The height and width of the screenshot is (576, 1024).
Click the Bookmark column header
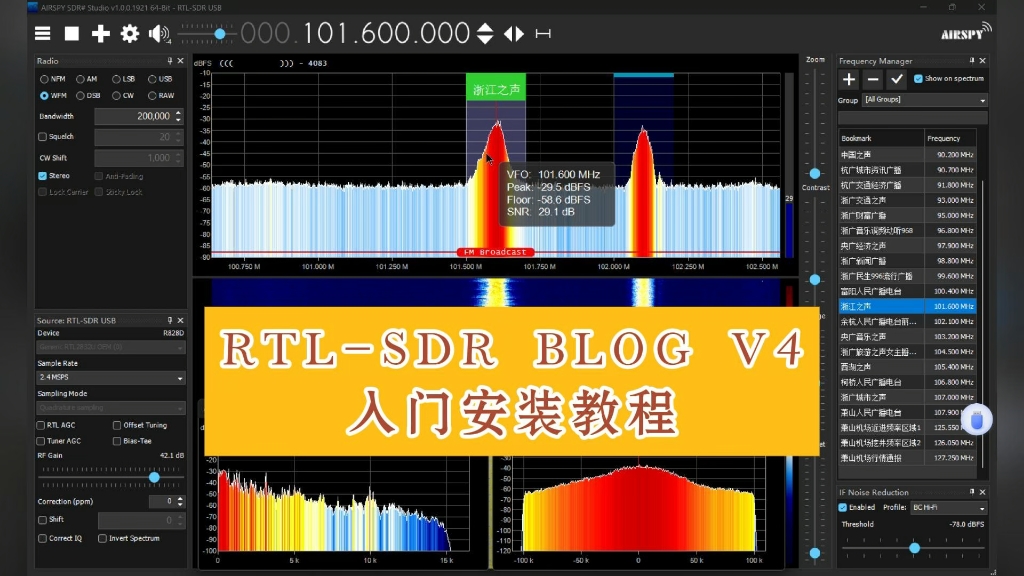880,138
